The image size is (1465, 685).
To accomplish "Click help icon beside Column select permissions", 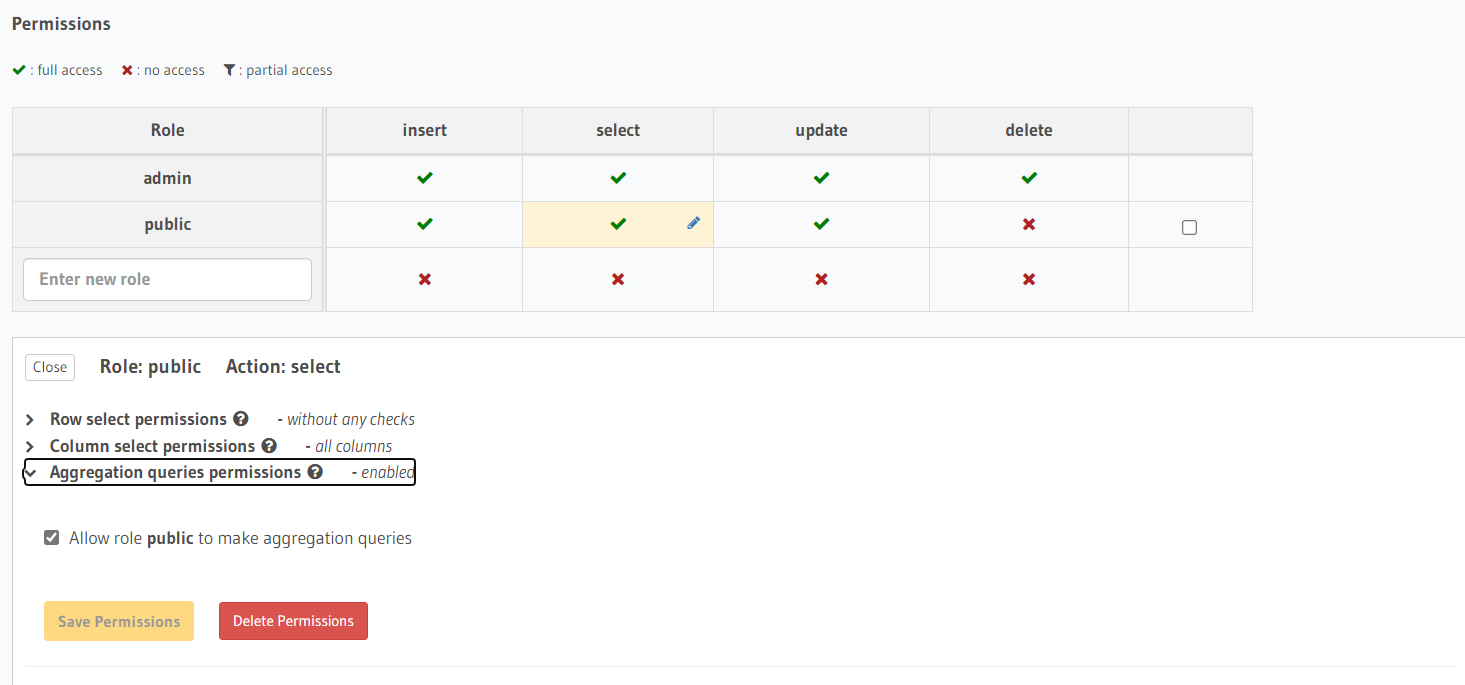I will point(269,446).
